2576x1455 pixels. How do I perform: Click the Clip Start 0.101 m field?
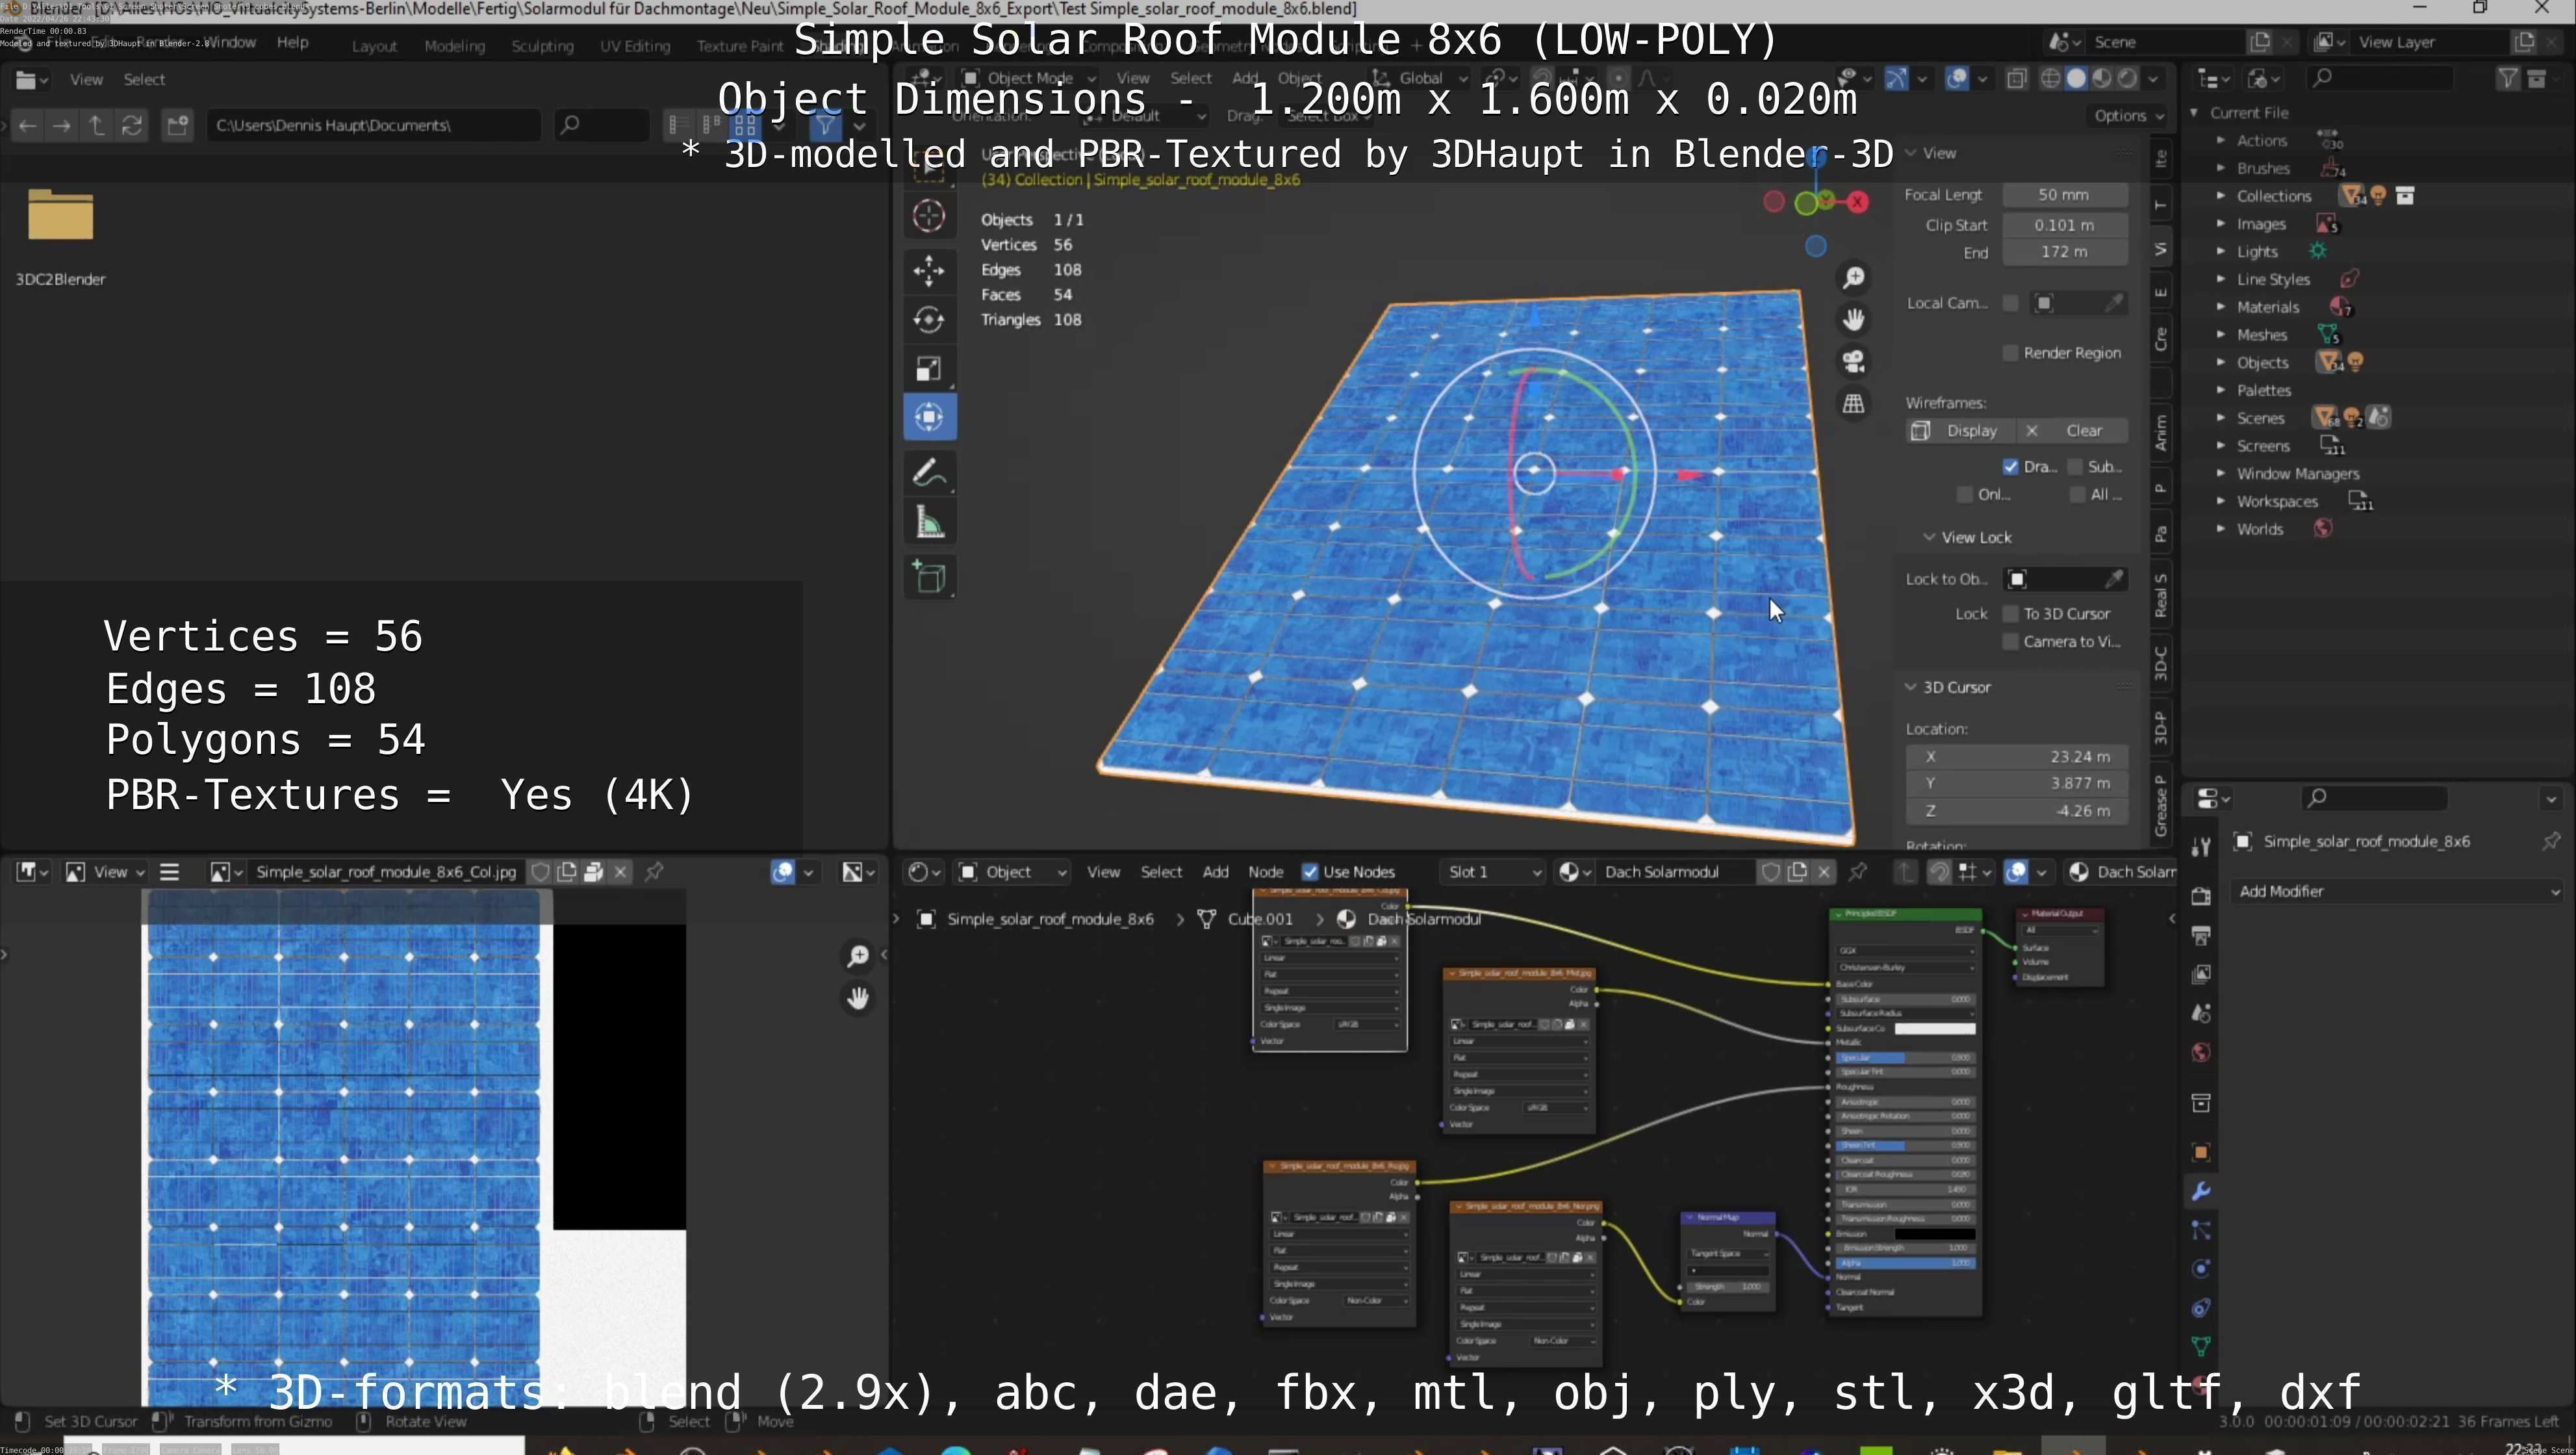[x=2064, y=226]
